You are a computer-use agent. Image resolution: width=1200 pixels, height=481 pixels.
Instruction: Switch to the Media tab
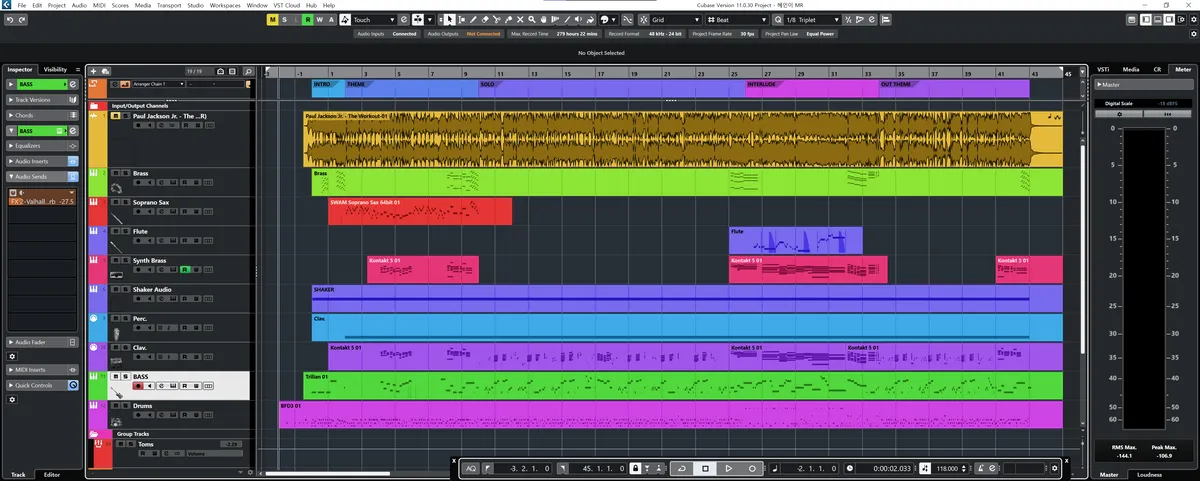tap(1130, 69)
